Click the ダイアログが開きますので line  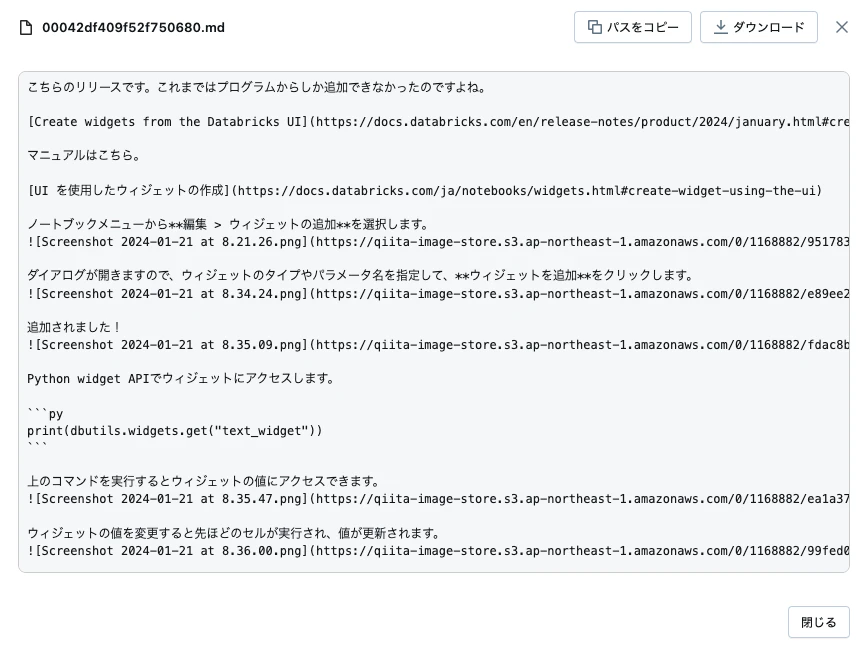361,276
